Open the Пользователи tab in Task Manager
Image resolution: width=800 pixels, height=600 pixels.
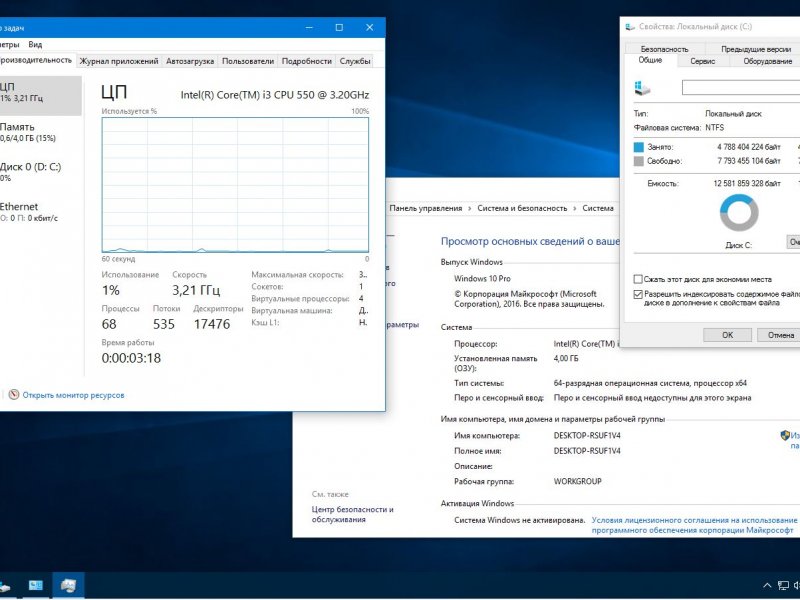248,61
